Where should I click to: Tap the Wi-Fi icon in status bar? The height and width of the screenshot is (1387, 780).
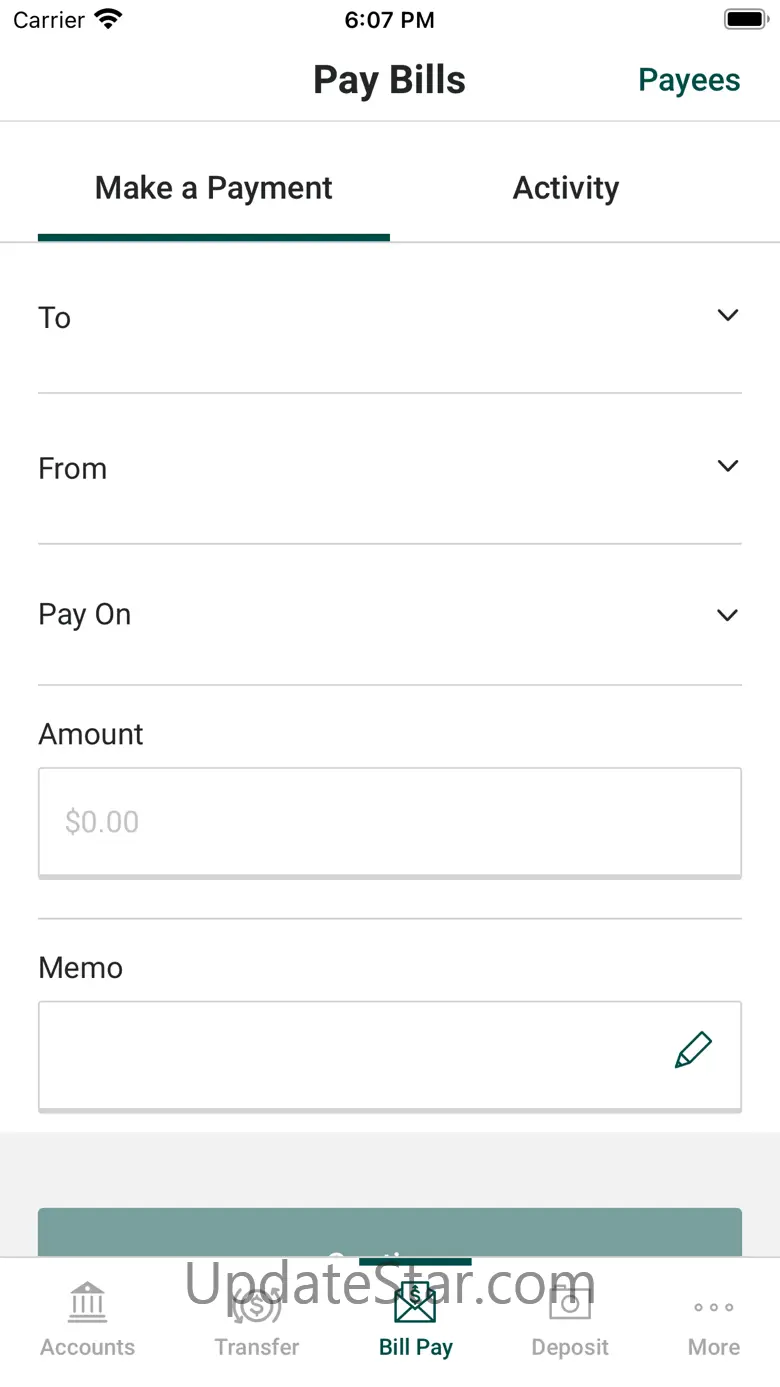coord(108,20)
